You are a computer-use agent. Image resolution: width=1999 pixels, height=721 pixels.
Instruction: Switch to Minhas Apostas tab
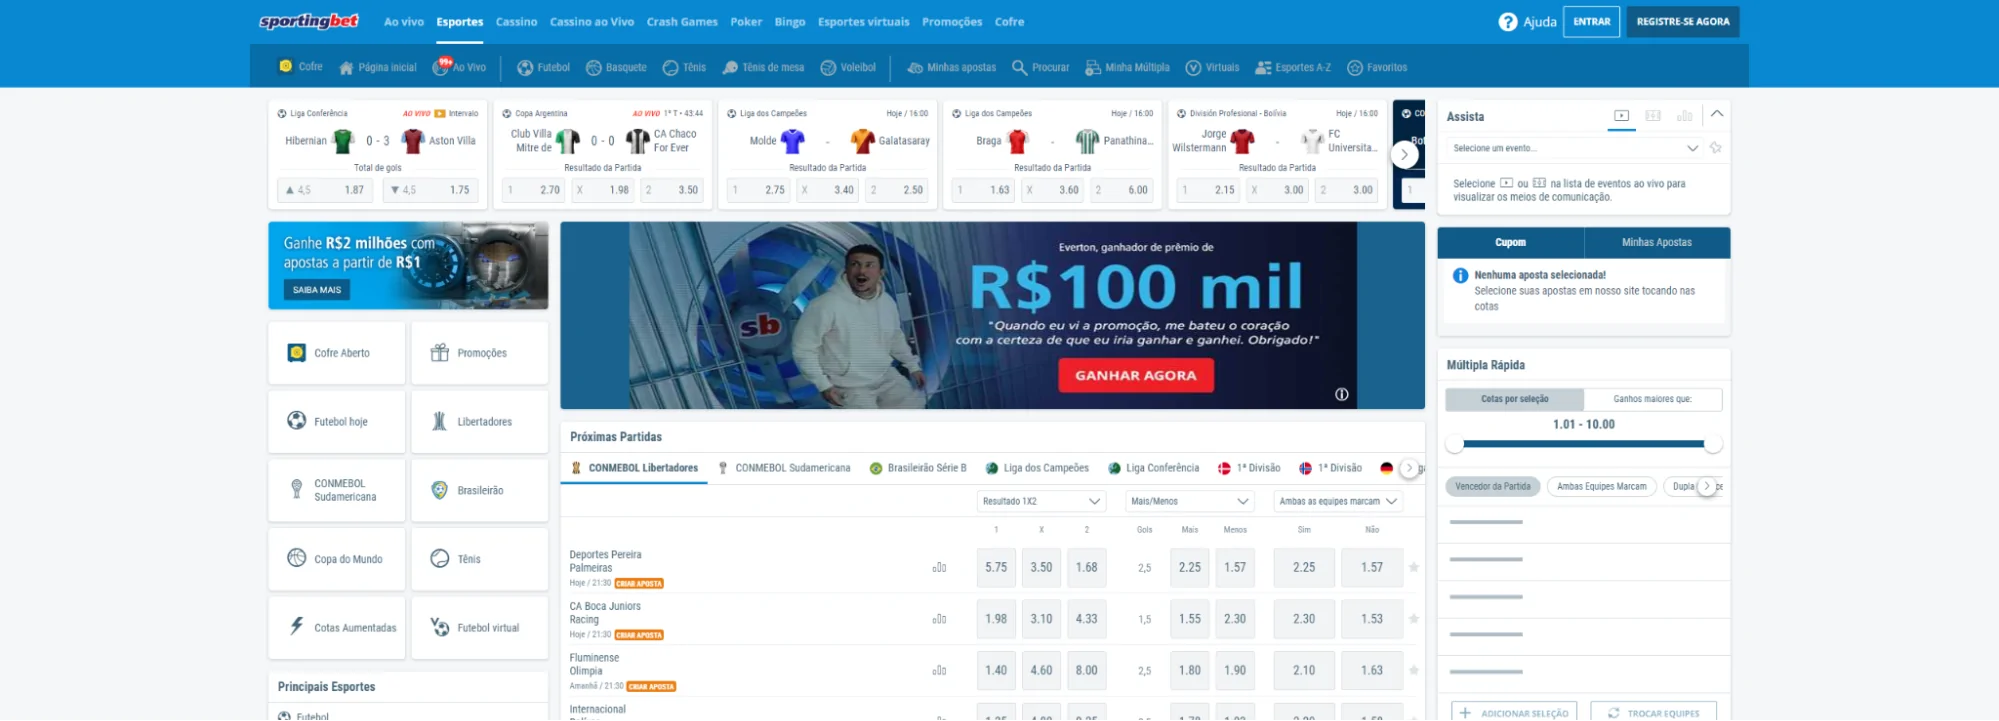(x=1657, y=243)
